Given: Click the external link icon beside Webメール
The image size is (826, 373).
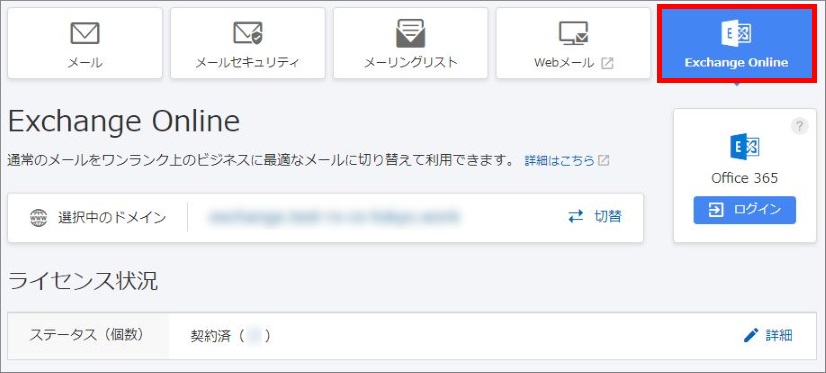Looking at the screenshot, I should [607, 63].
